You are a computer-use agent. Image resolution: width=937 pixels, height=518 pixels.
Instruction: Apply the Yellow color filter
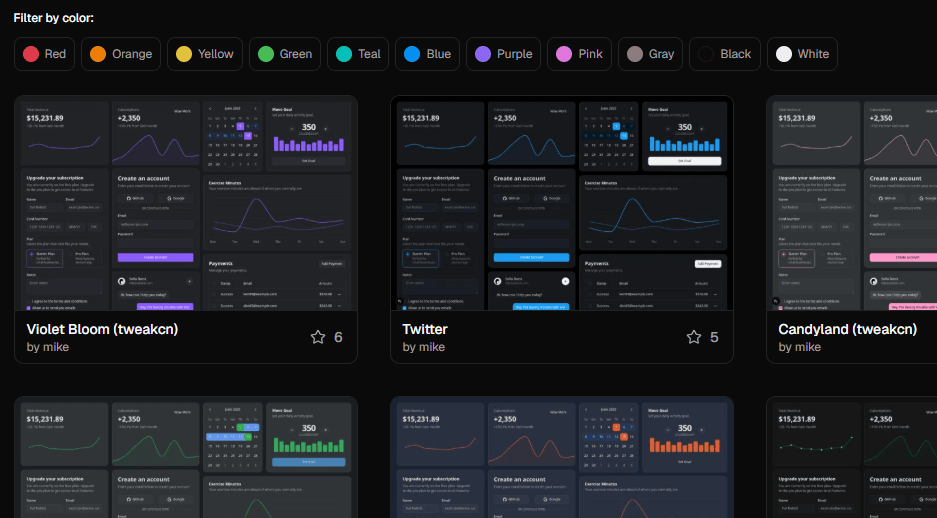point(204,54)
